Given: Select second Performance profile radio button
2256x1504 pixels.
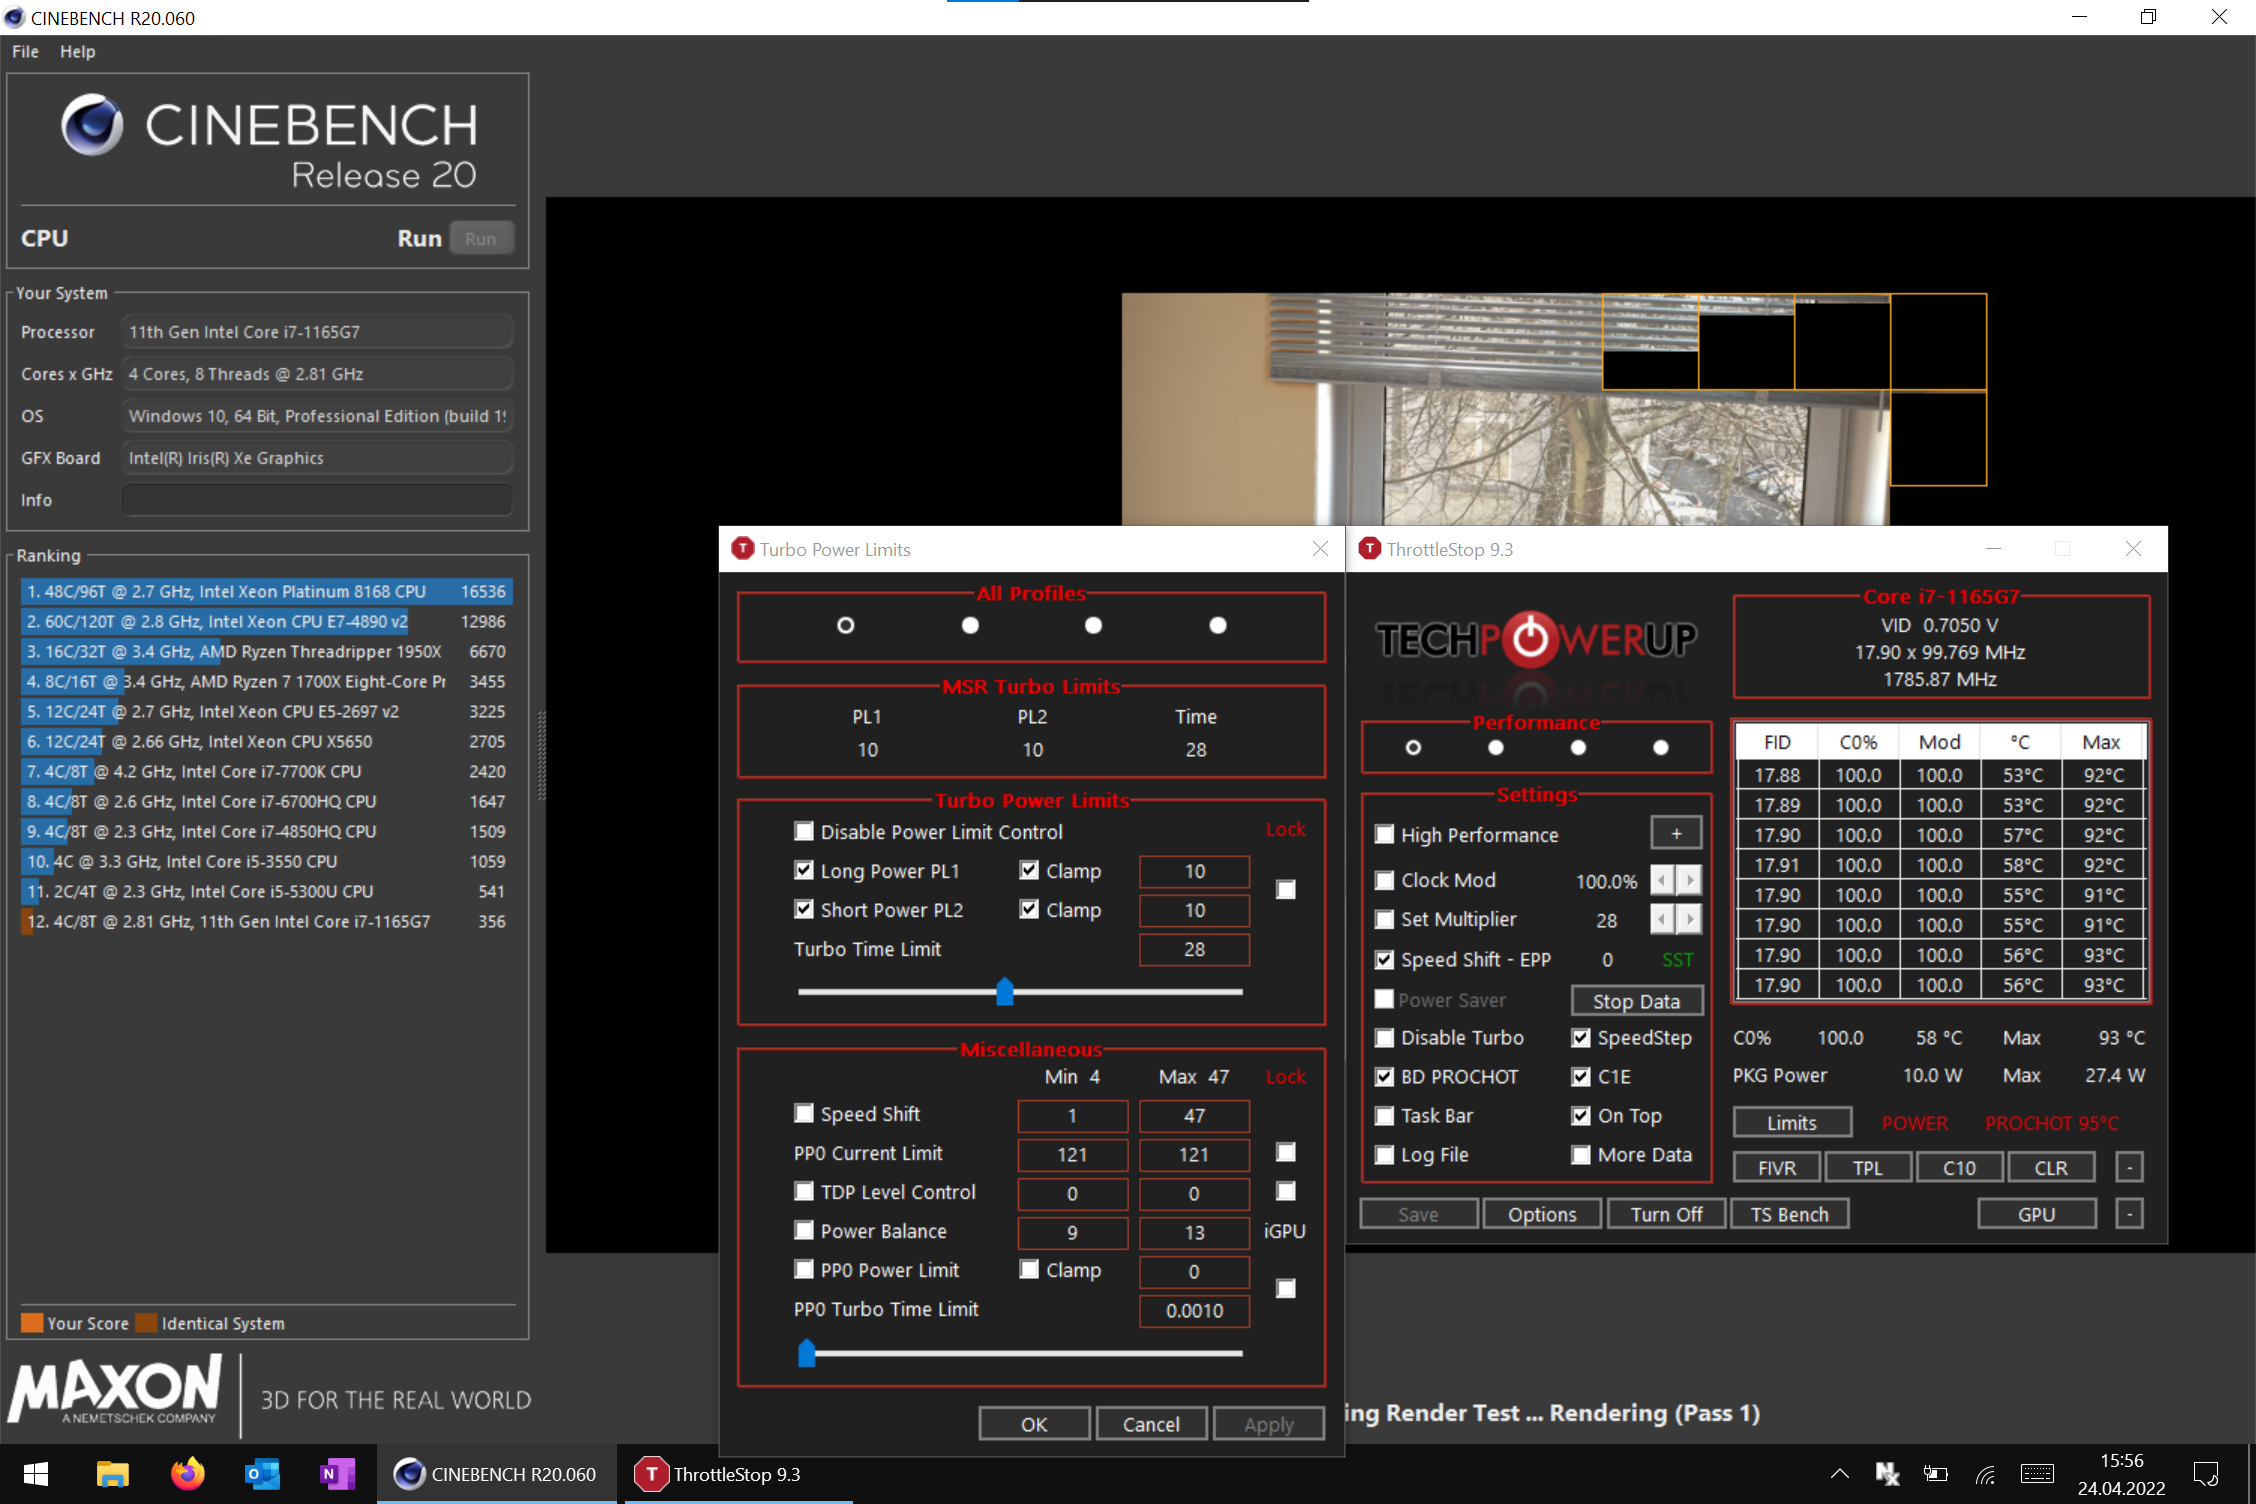Looking at the screenshot, I should (1496, 748).
